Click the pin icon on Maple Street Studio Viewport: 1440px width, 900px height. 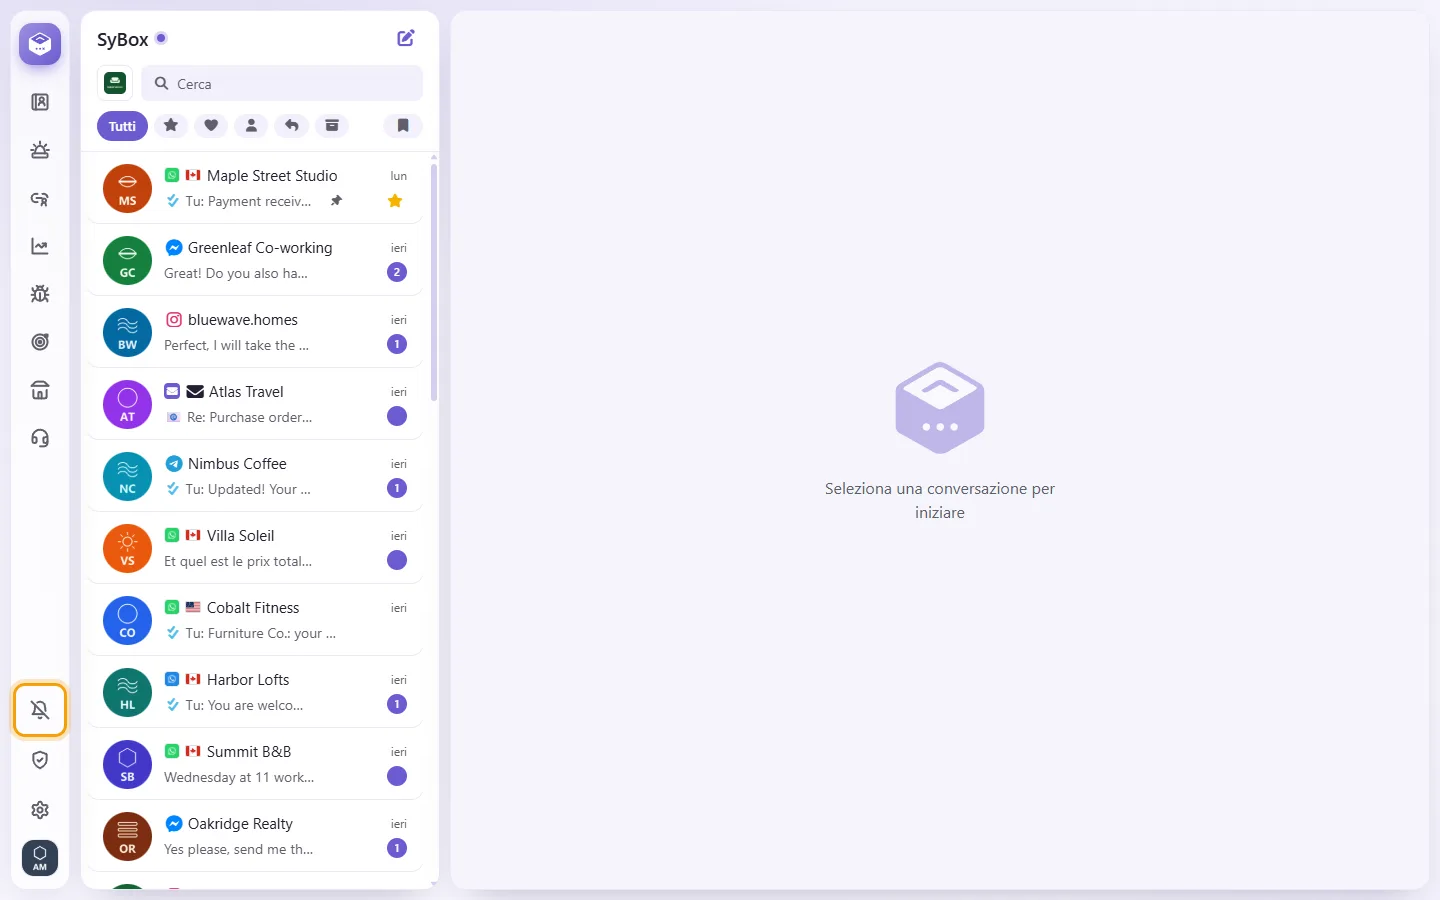coord(337,201)
